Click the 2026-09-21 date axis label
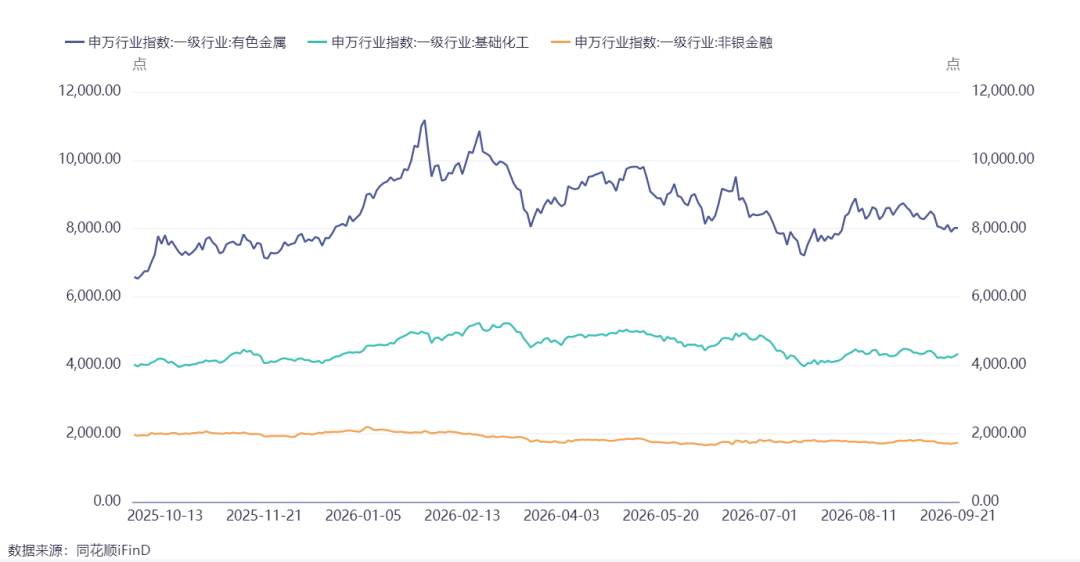The width and height of the screenshot is (1080, 562). [x=957, y=516]
